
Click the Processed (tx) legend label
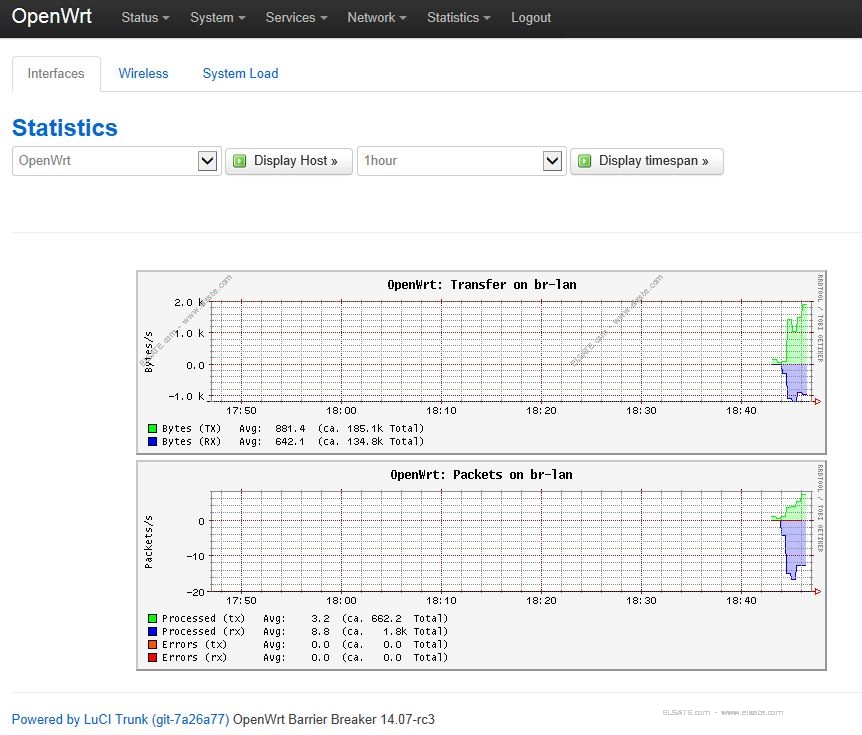coord(203,618)
